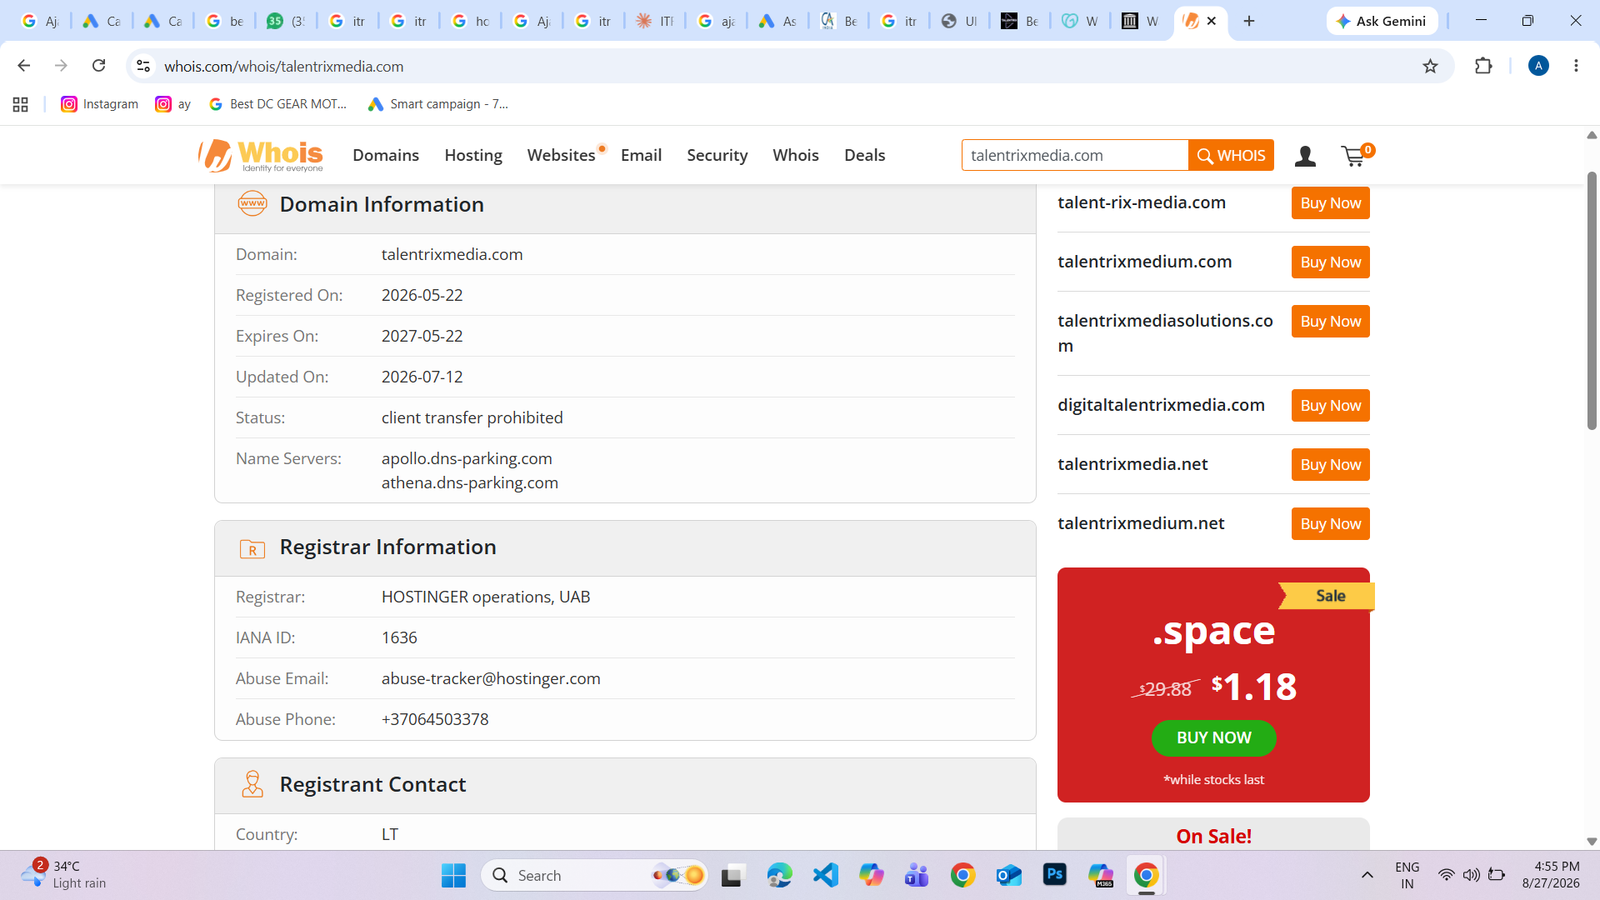View site information in the address bar
The height and width of the screenshot is (900, 1600).
click(x=143, y=66)
